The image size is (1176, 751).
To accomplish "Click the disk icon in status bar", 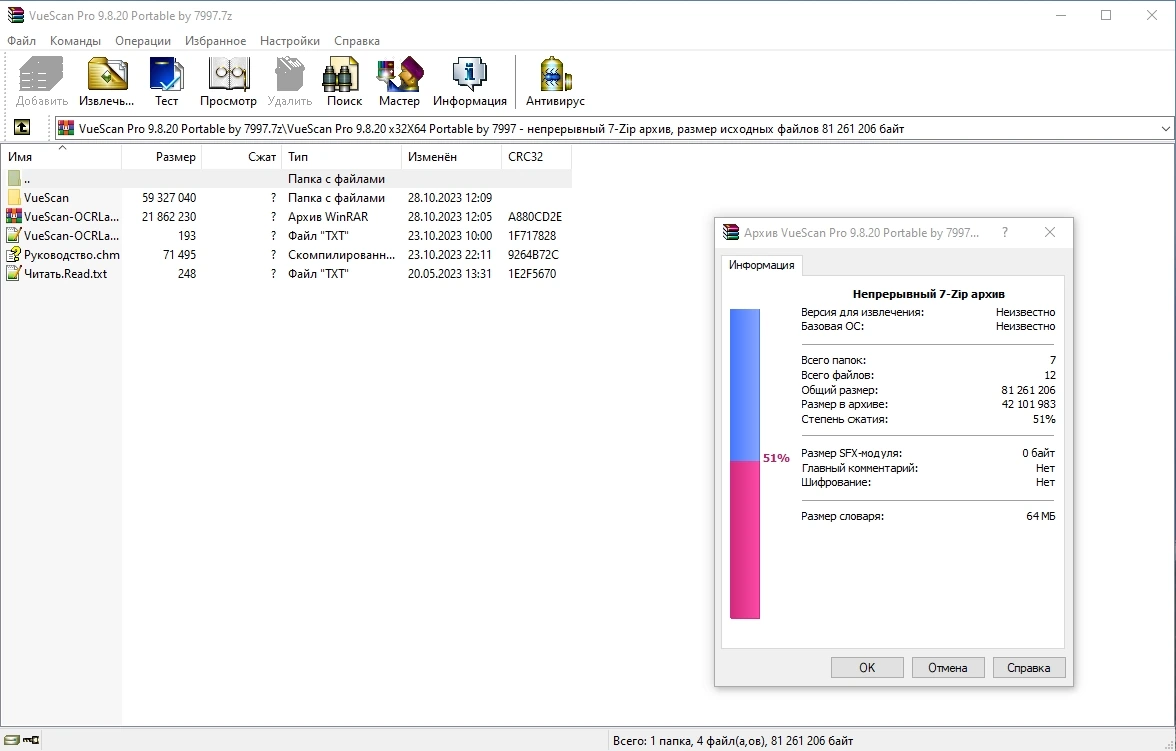I will click(12, 740).
